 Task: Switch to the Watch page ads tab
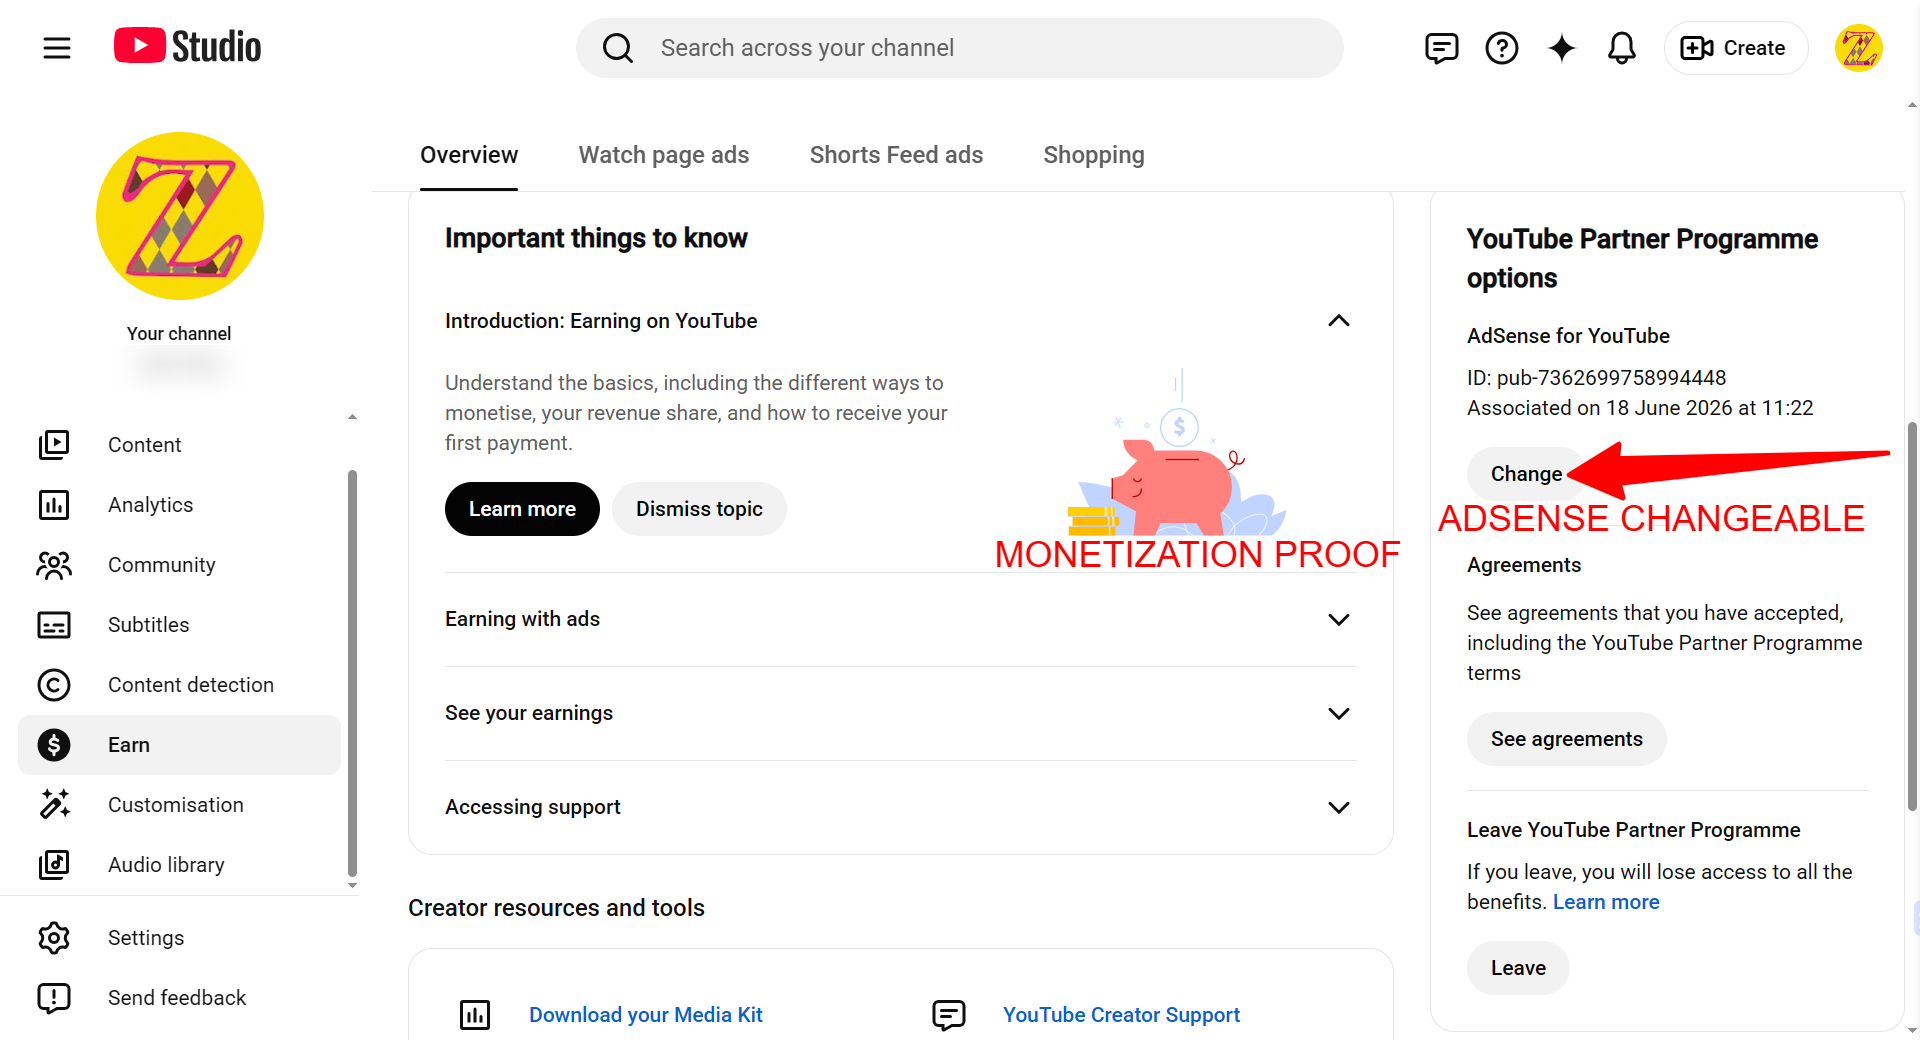(x=664, y=155)
